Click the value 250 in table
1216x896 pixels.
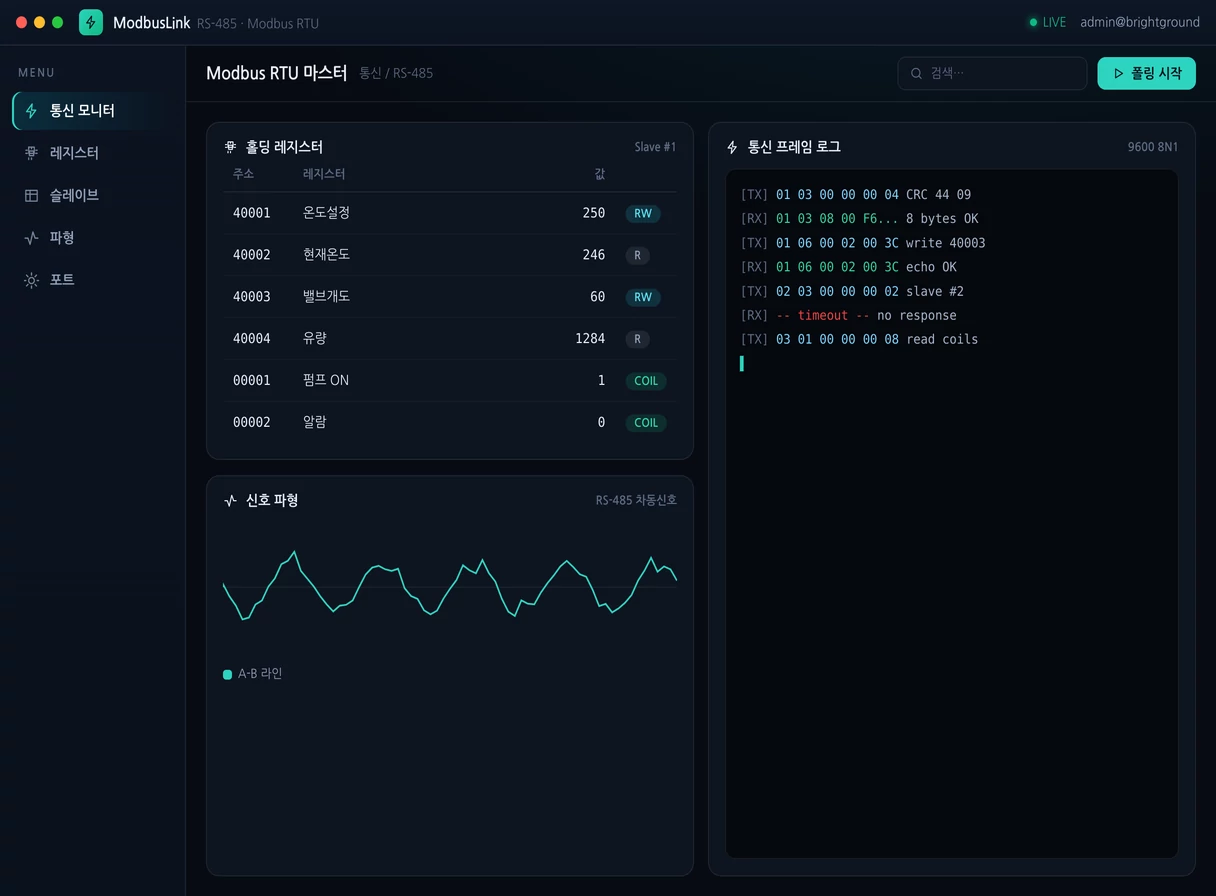pos(593,213)
